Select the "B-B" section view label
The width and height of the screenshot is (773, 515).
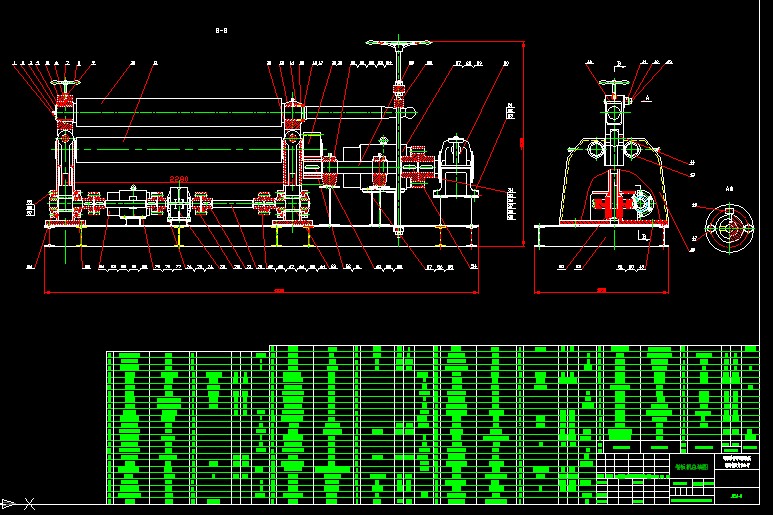(221, 31)
